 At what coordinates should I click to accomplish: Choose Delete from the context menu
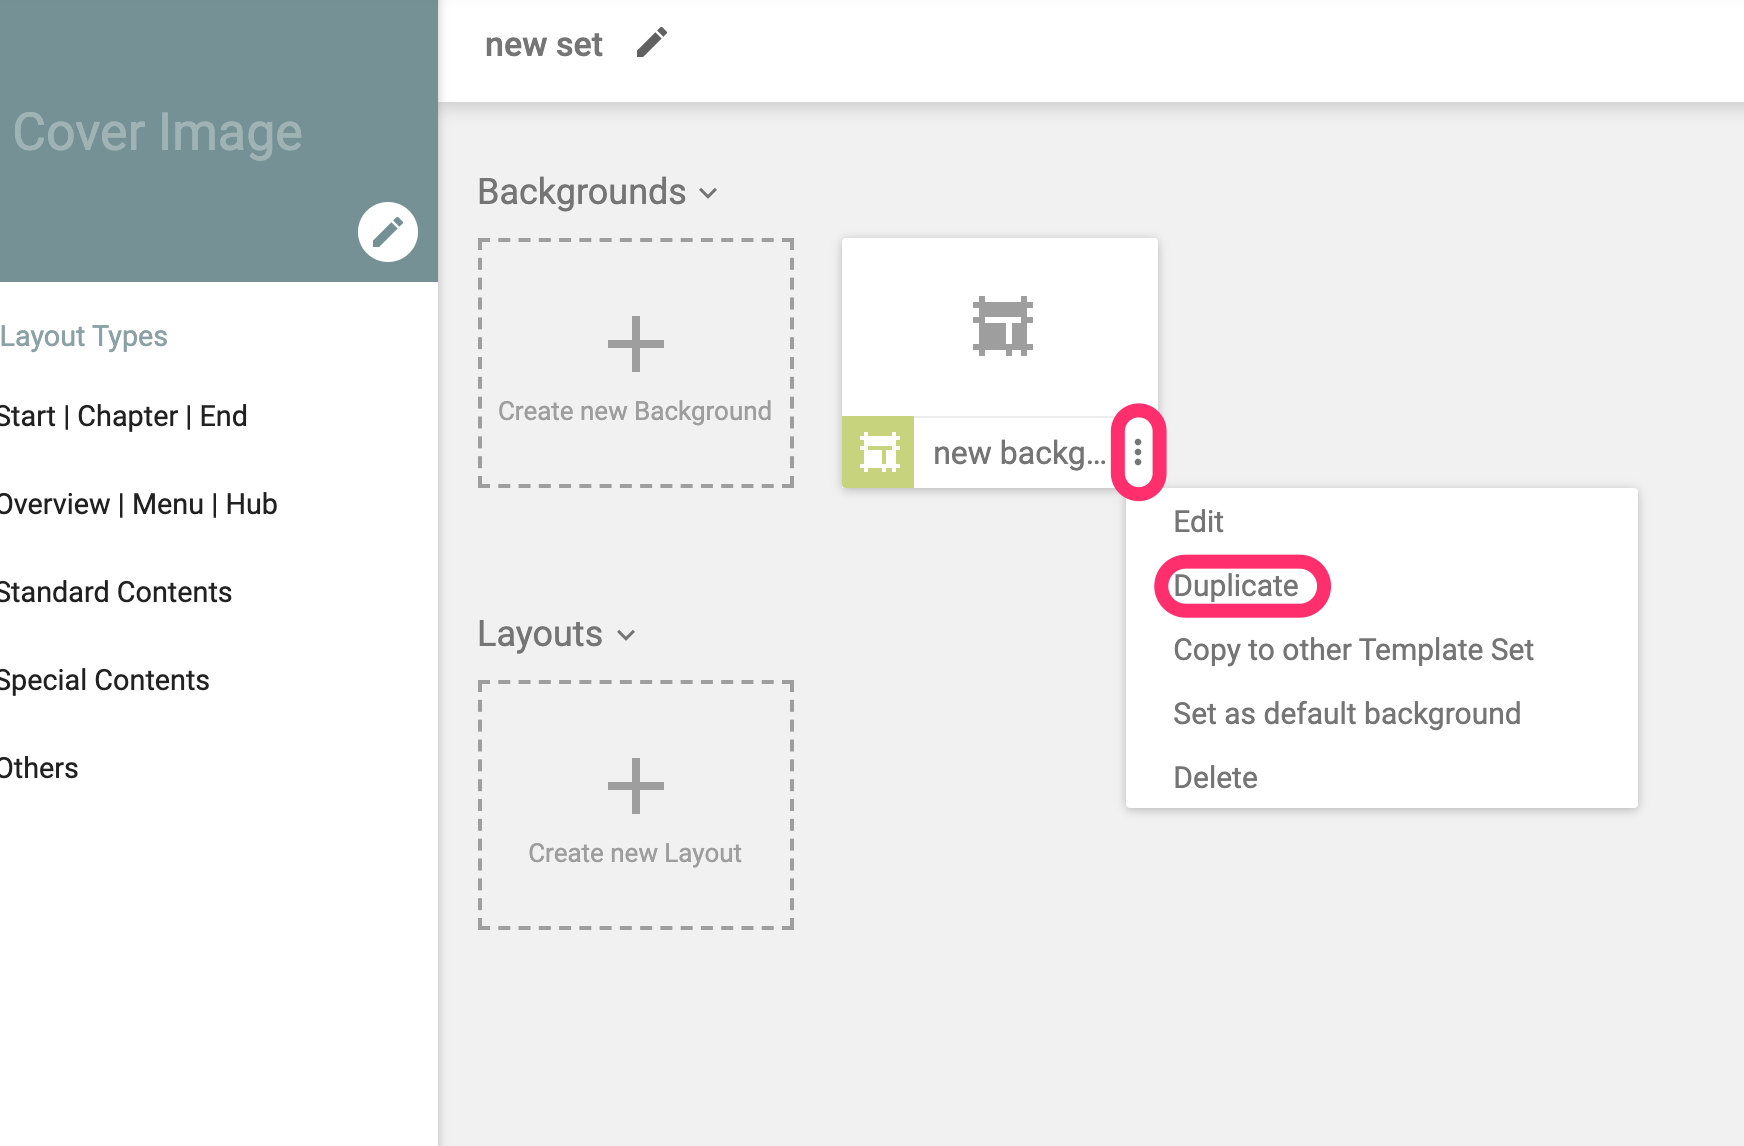[x=1215, y=778]
